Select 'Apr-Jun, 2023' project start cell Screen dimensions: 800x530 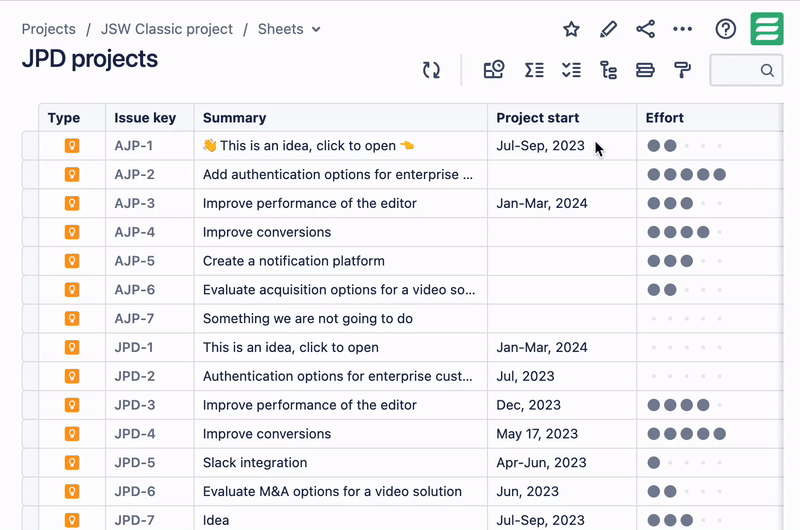pos(562,463)
